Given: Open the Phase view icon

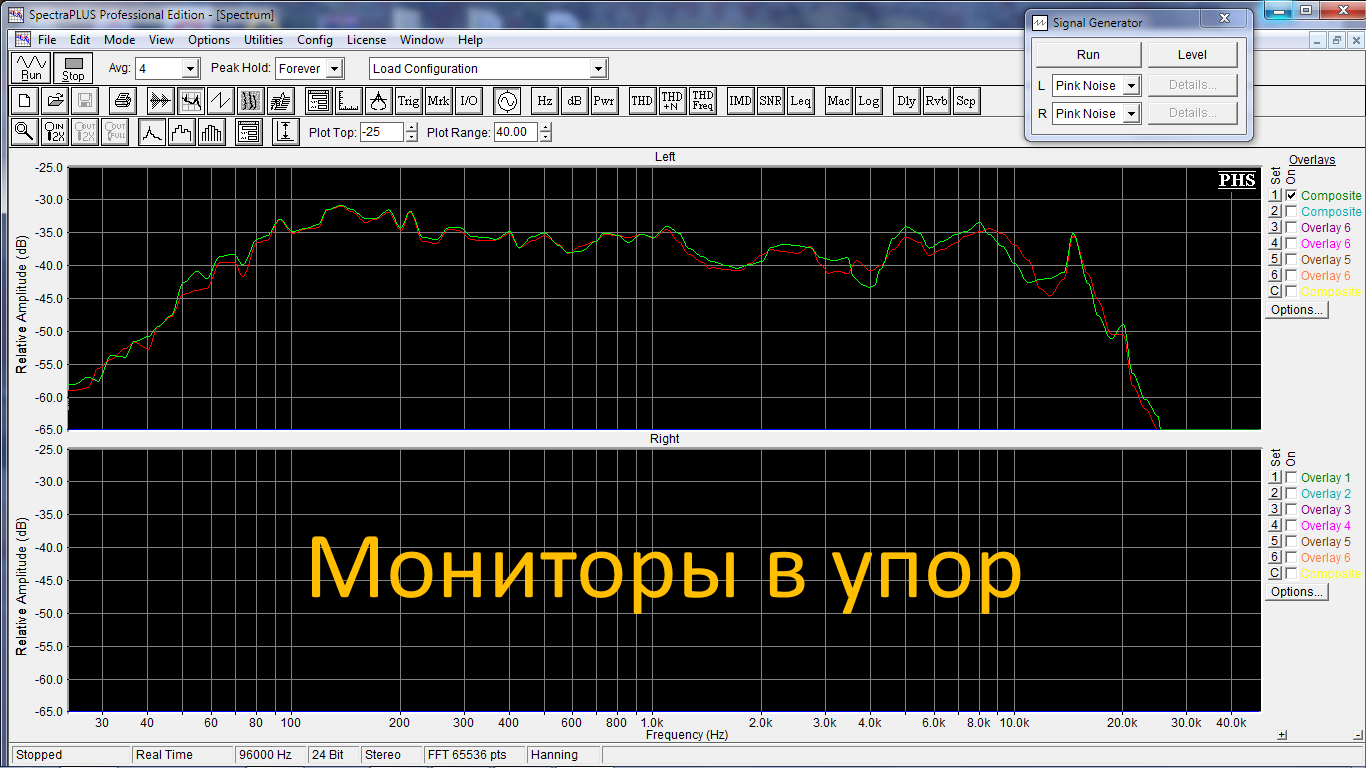Looking at the screenshot, I should point(221,101).
